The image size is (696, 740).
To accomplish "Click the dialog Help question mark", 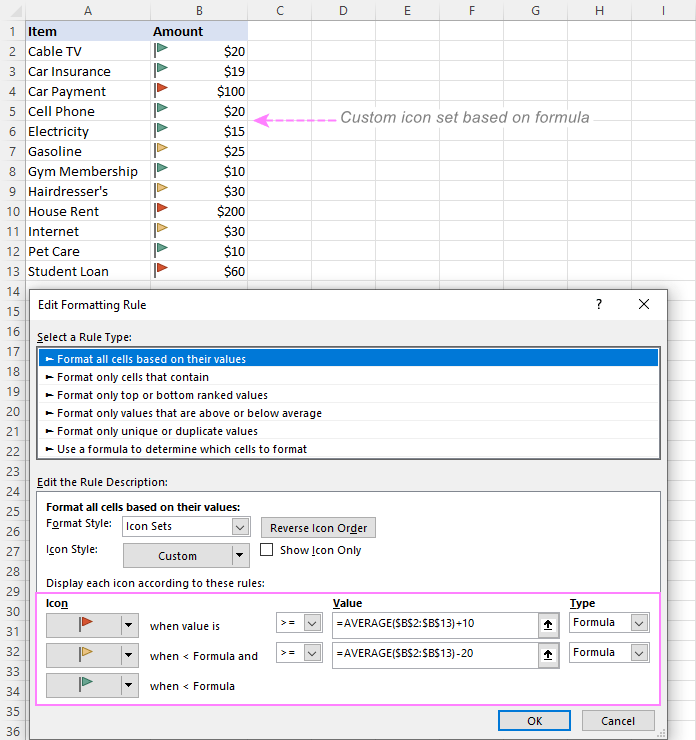I will (x=599, y=304).
